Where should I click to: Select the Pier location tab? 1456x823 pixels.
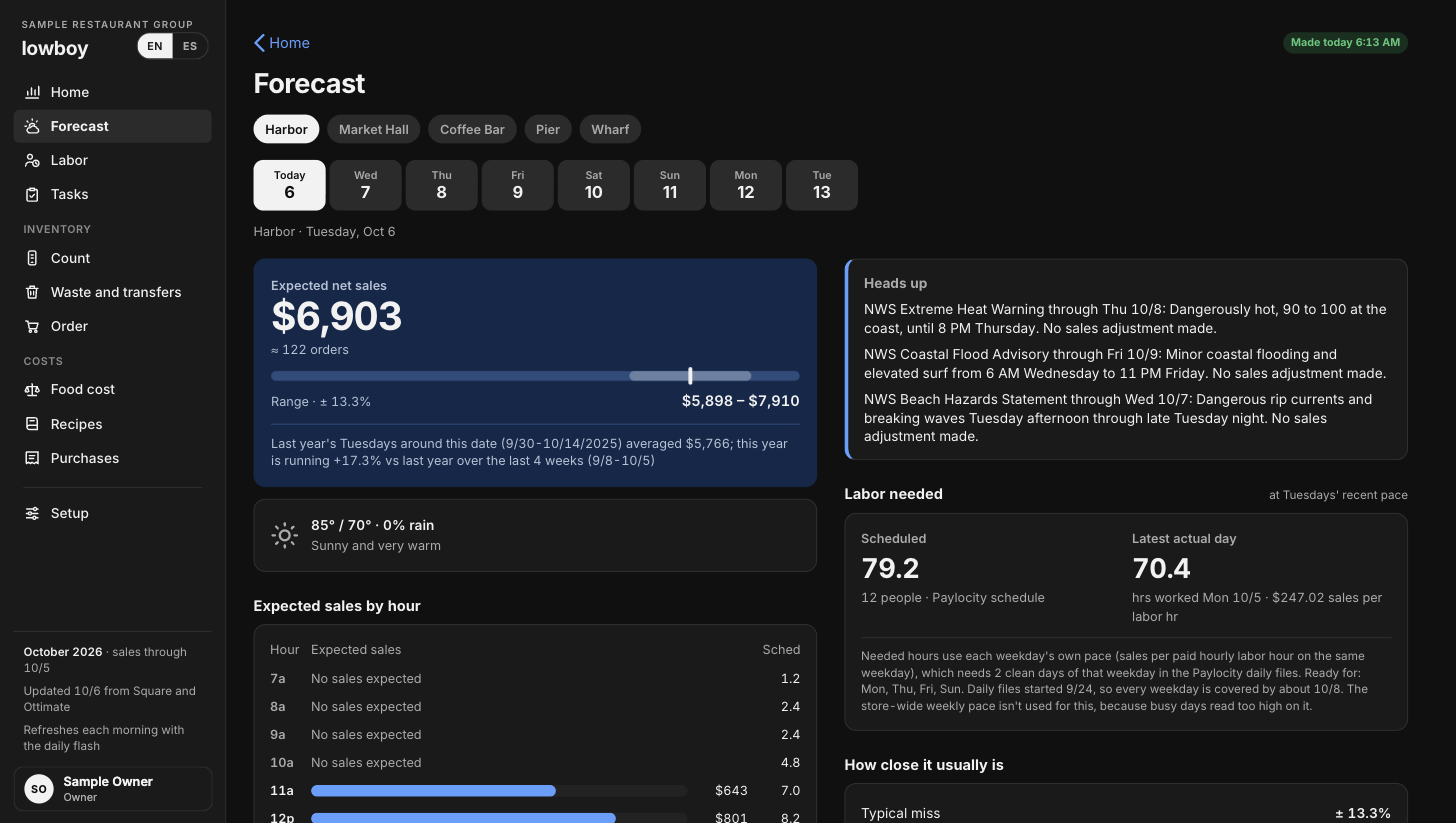[548, 129]
